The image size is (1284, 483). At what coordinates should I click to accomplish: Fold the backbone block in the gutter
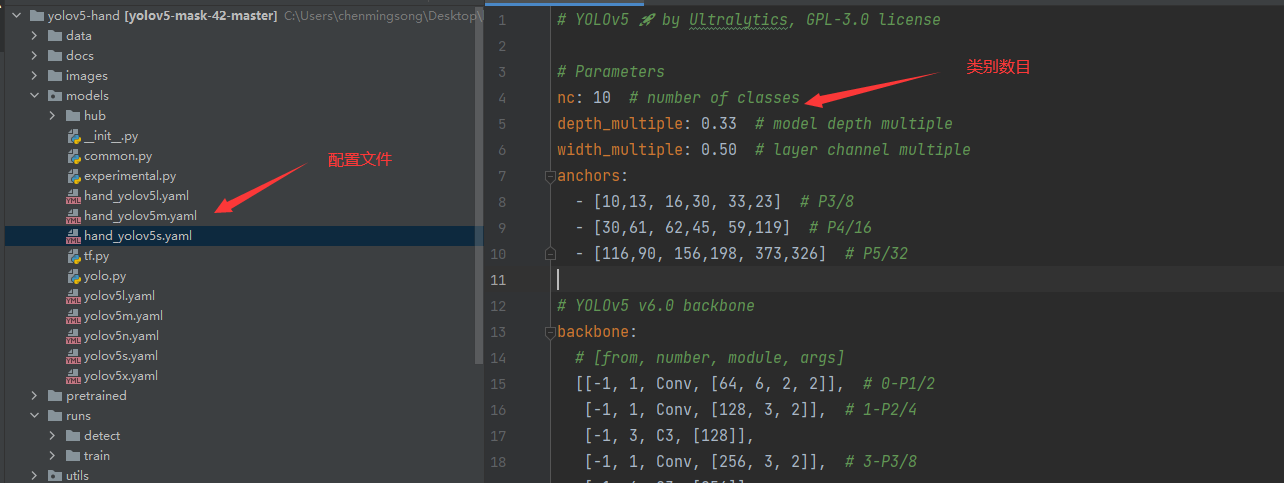[x=549, y=332]
